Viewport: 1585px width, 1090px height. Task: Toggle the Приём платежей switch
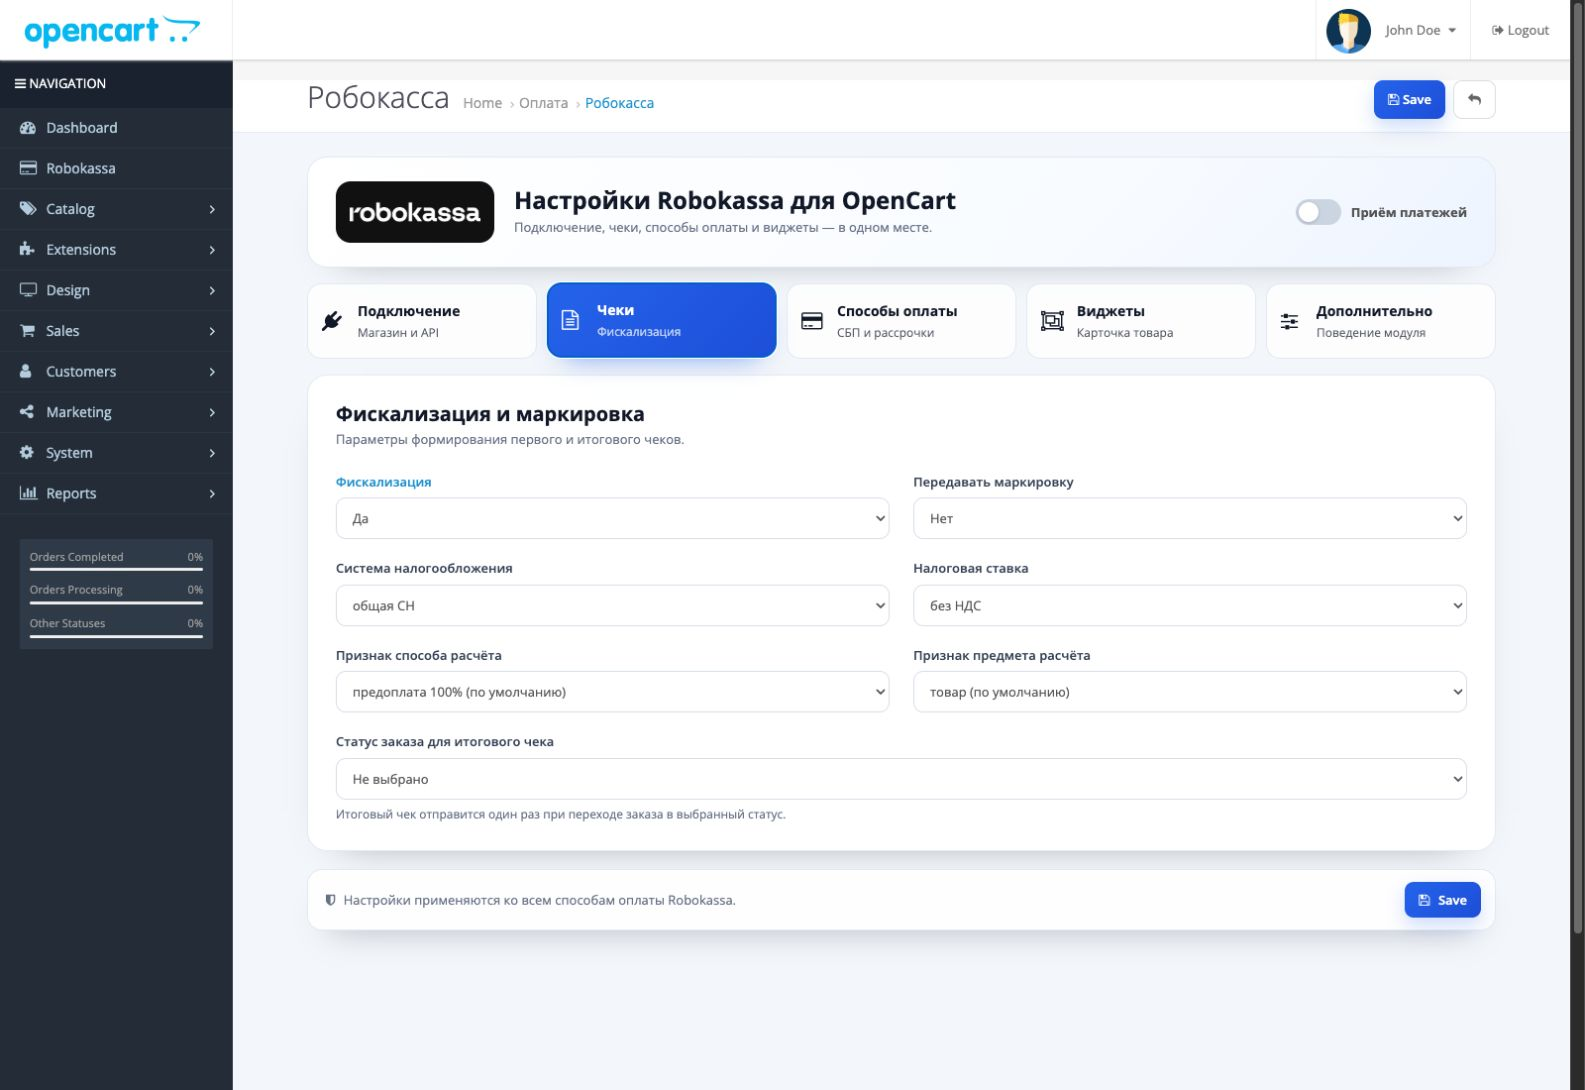pyautogui.click(x=1318, y=212)
